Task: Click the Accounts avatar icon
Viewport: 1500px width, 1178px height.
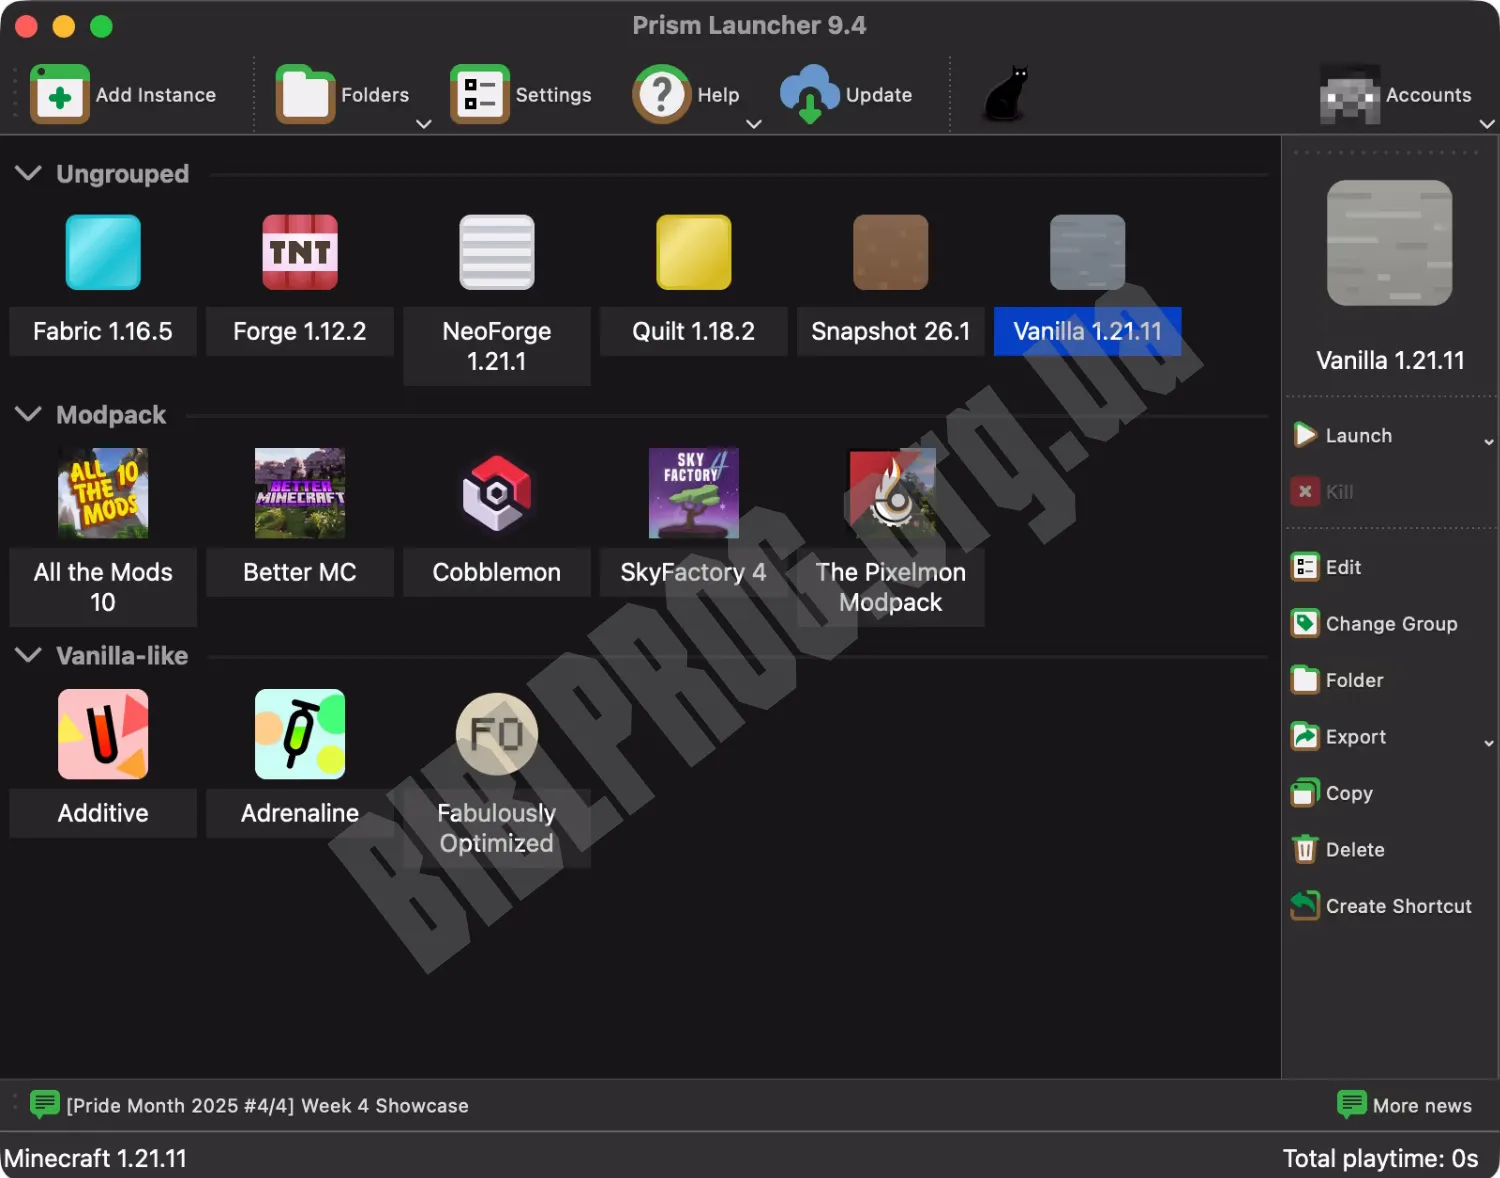Action: click(1350, 95)
